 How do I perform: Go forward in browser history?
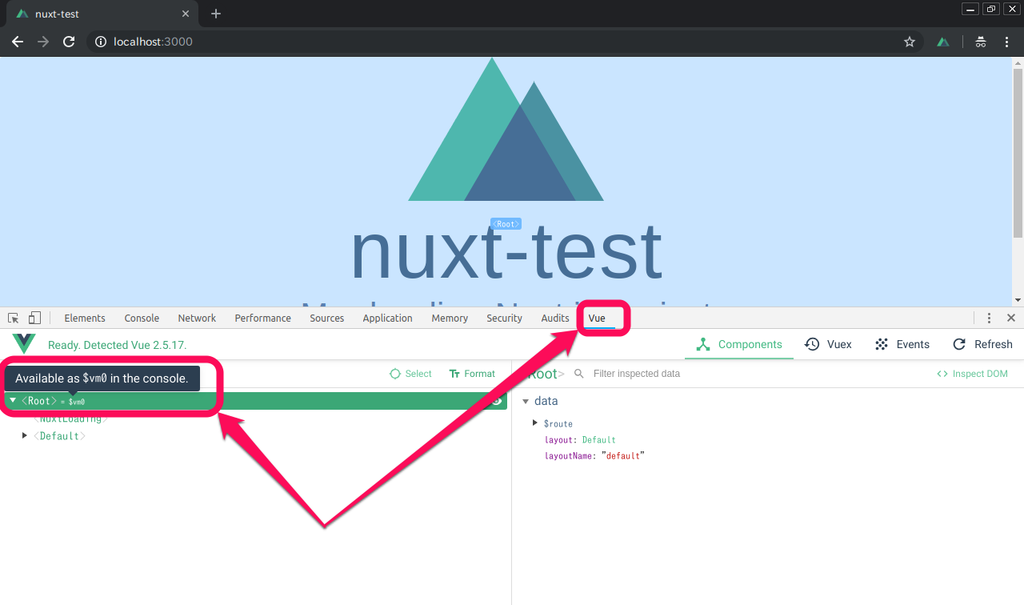pos(43,42)
